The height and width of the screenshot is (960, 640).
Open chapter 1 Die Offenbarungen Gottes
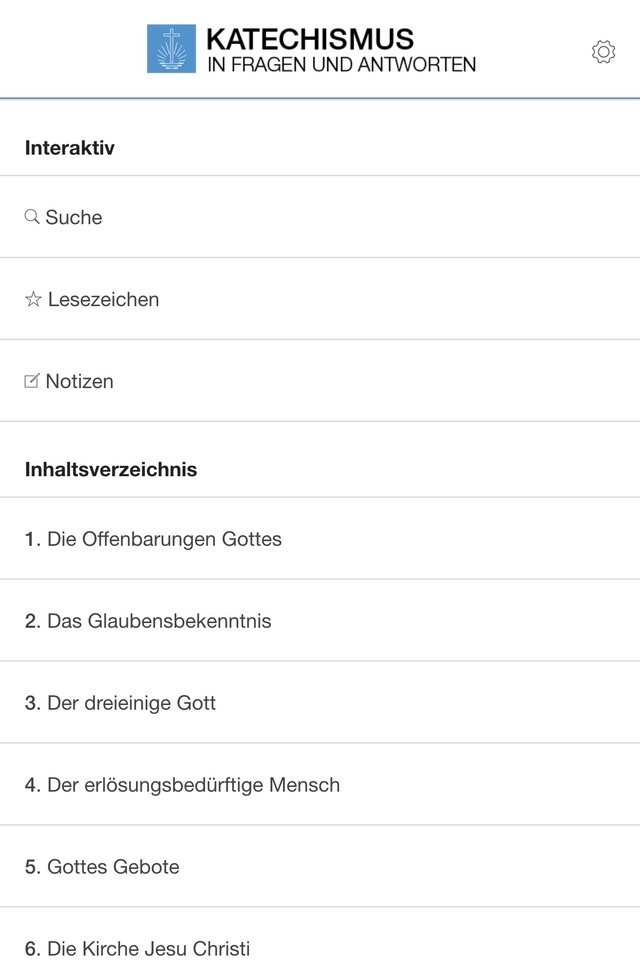point(320,539)
